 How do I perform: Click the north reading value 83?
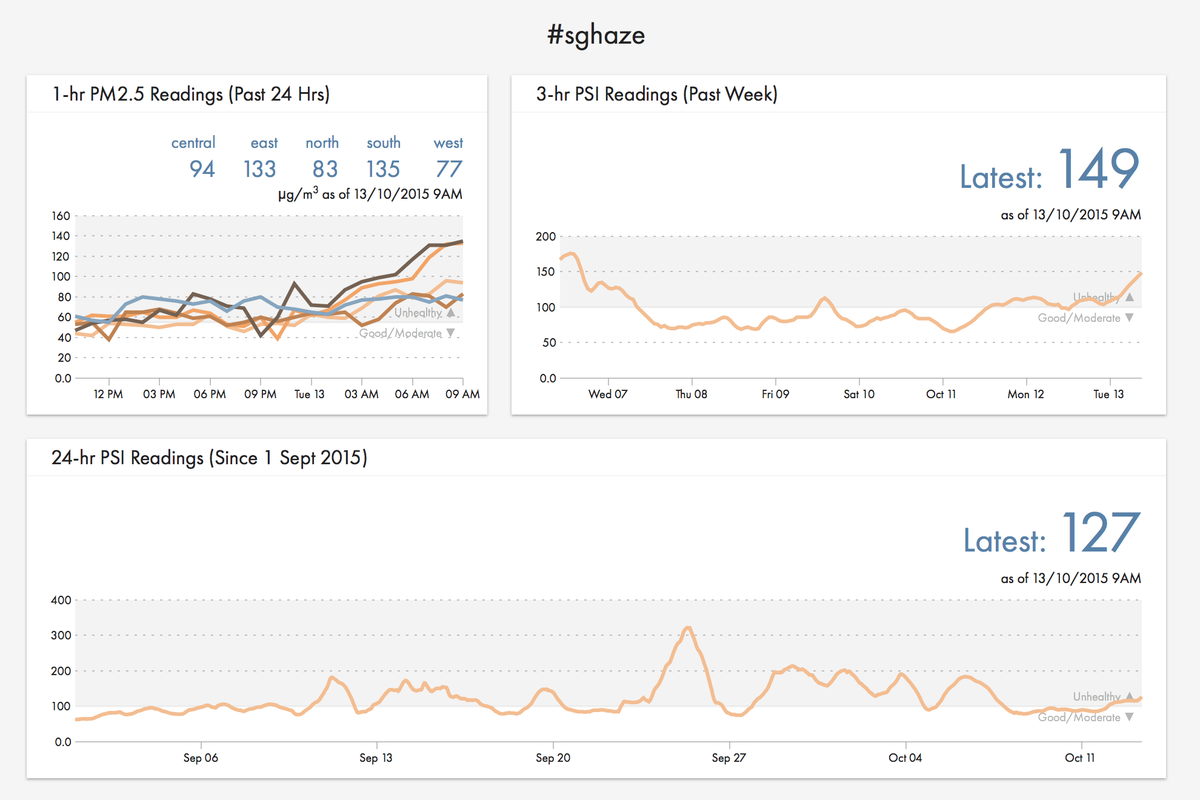(325, 169)
